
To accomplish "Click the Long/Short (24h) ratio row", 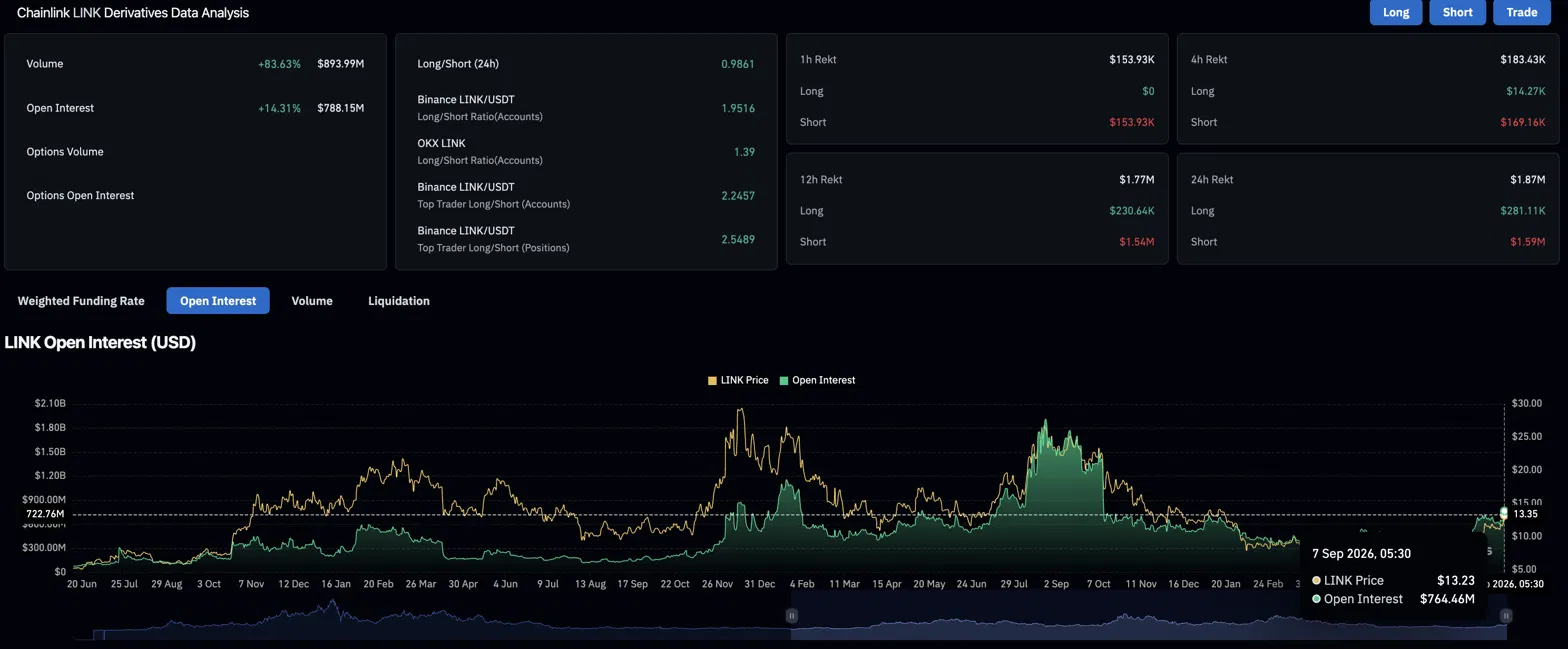I will coord(586,64).
